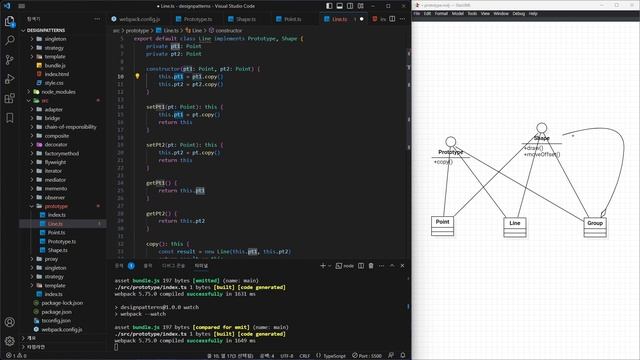Open Debug menu in StarUML window
The width and height of the screenshot is (640, 360).
[518, 13]
